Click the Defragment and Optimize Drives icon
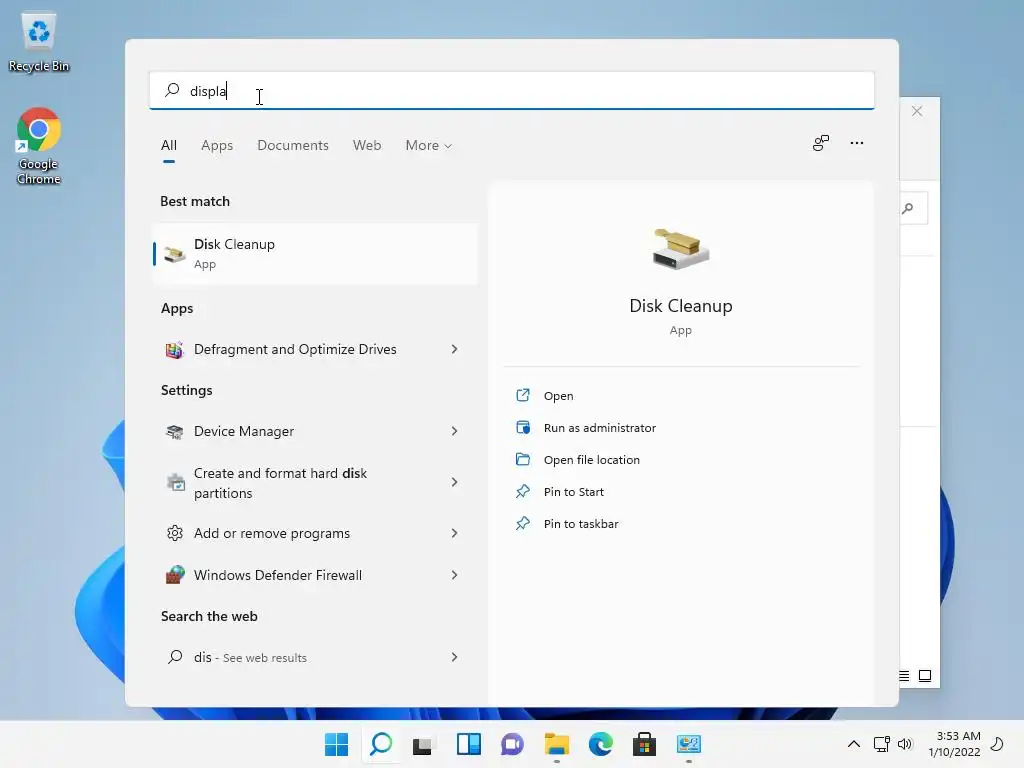This screenshot has height=768, width=1024. pos(174,349)
